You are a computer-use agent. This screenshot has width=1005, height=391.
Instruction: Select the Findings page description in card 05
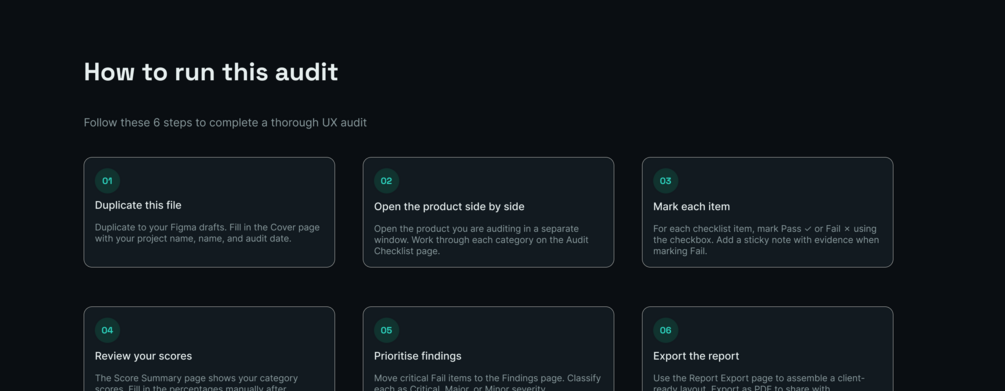(487, 383)
